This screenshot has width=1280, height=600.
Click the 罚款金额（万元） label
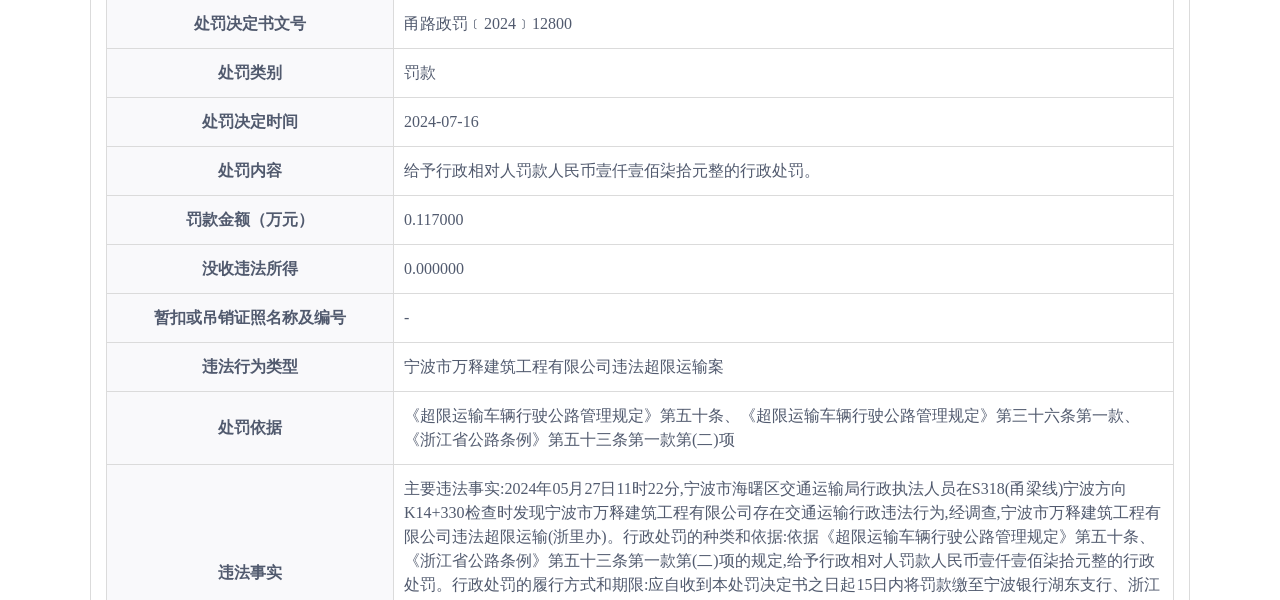(x=250, y=220)
